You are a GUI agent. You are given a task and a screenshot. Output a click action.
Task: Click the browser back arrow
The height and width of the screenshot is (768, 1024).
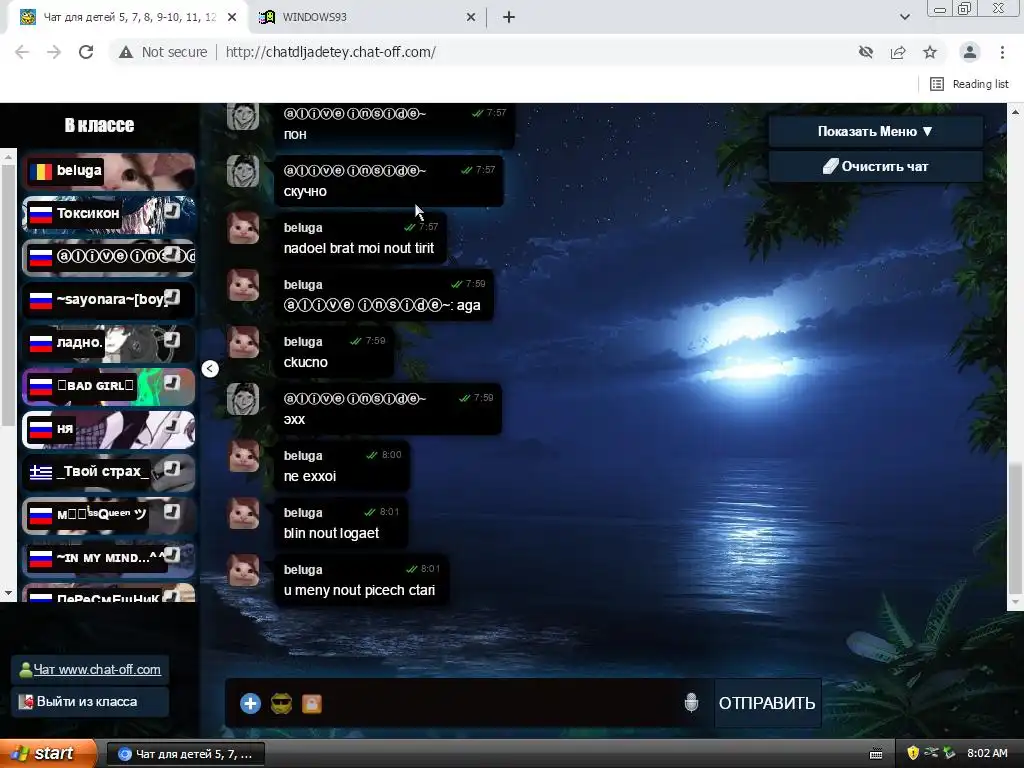coord(22,52)
